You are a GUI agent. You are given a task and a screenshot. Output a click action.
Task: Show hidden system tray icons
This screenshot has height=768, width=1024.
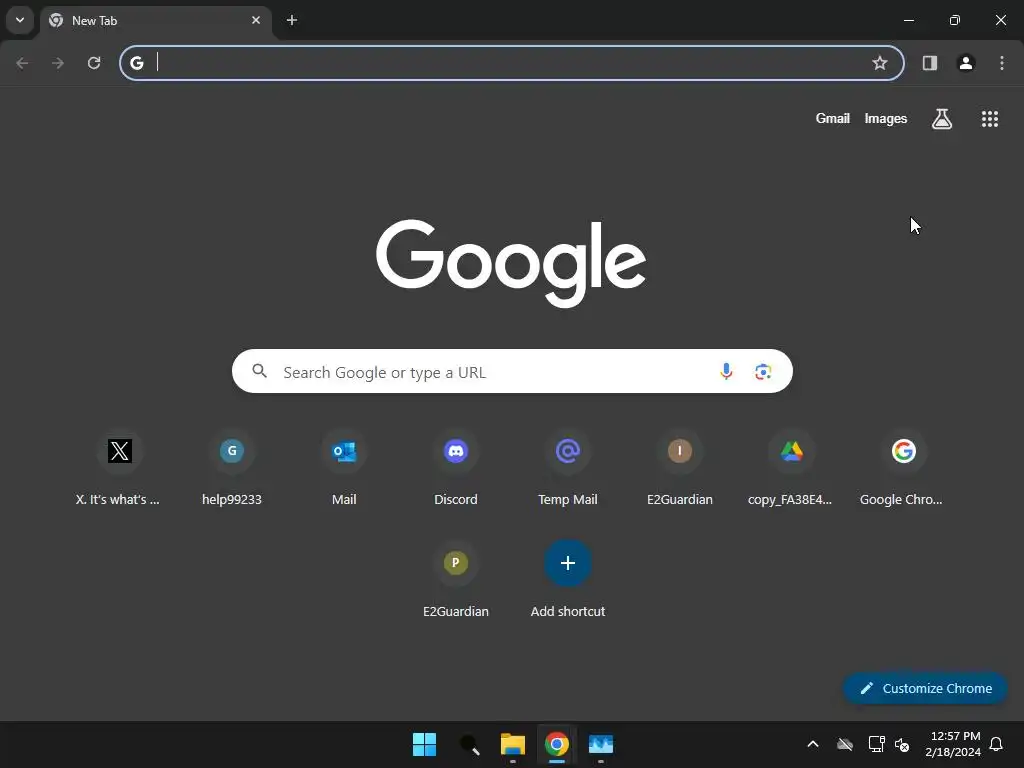813,744
